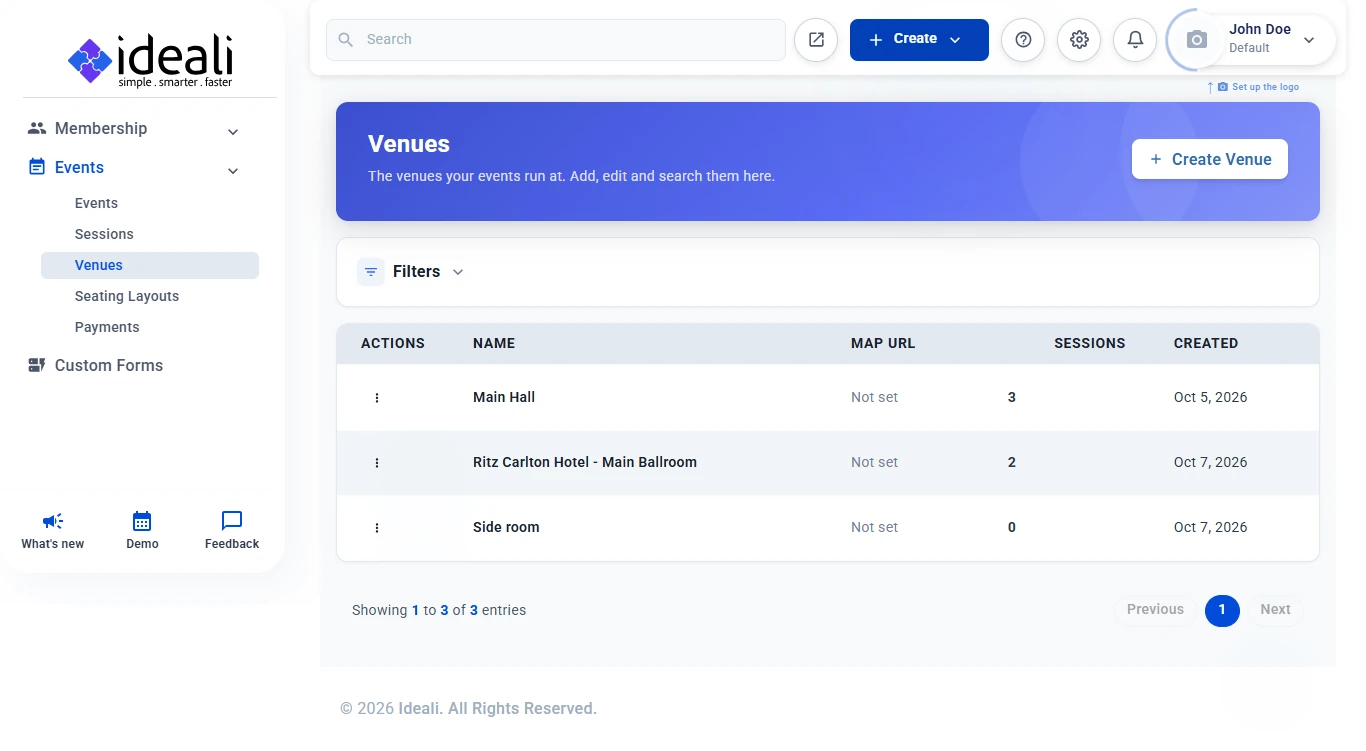Expand the Membership menu chevron

233,132
